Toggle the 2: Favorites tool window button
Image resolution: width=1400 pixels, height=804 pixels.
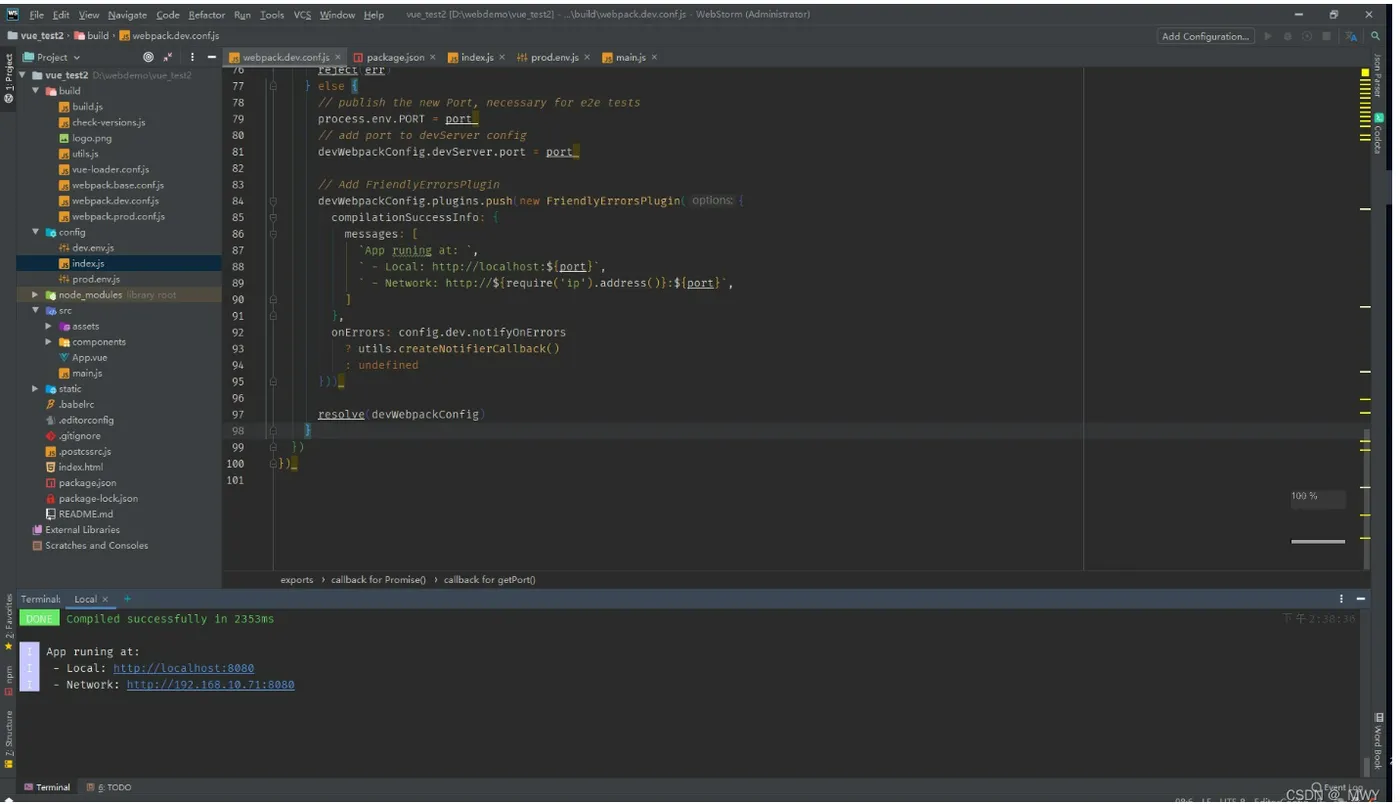9,622
